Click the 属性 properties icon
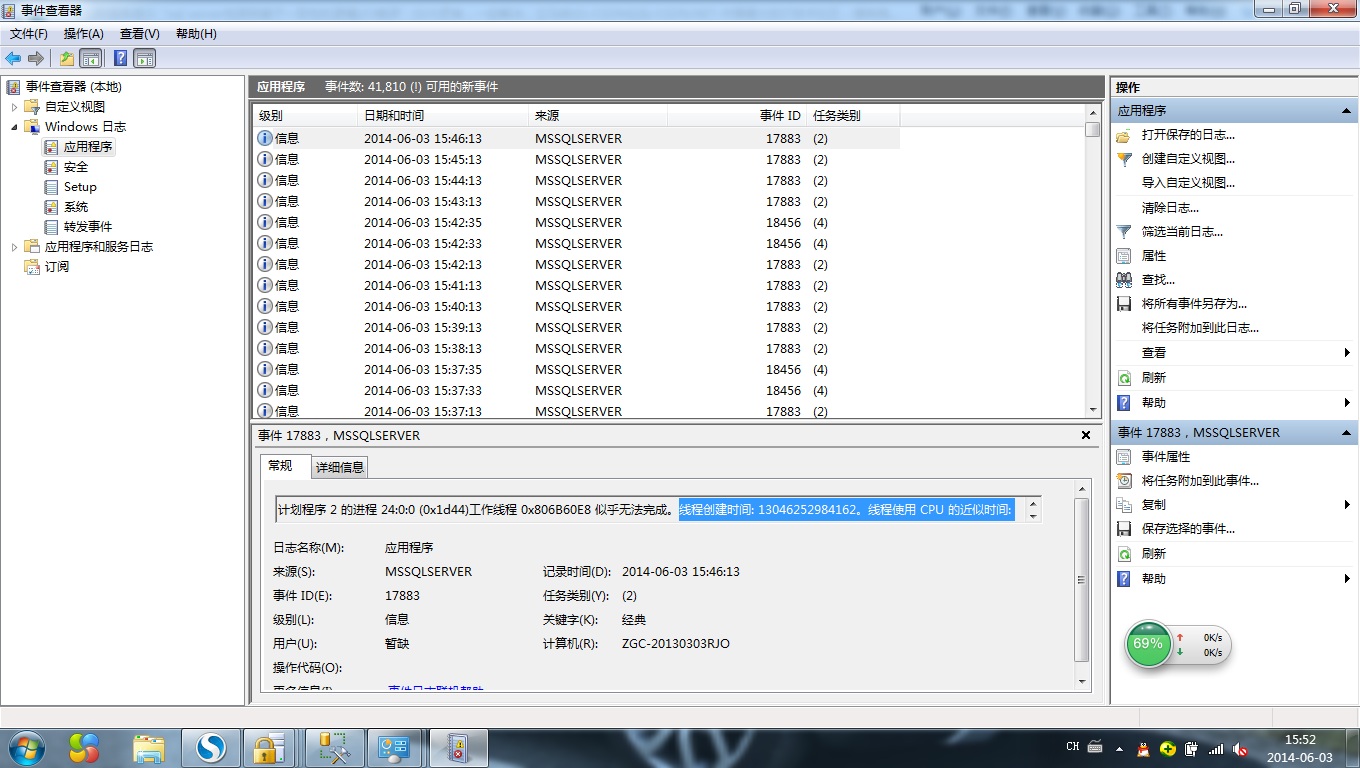This screenshot has height=768, width=1360. (1124, 256)
